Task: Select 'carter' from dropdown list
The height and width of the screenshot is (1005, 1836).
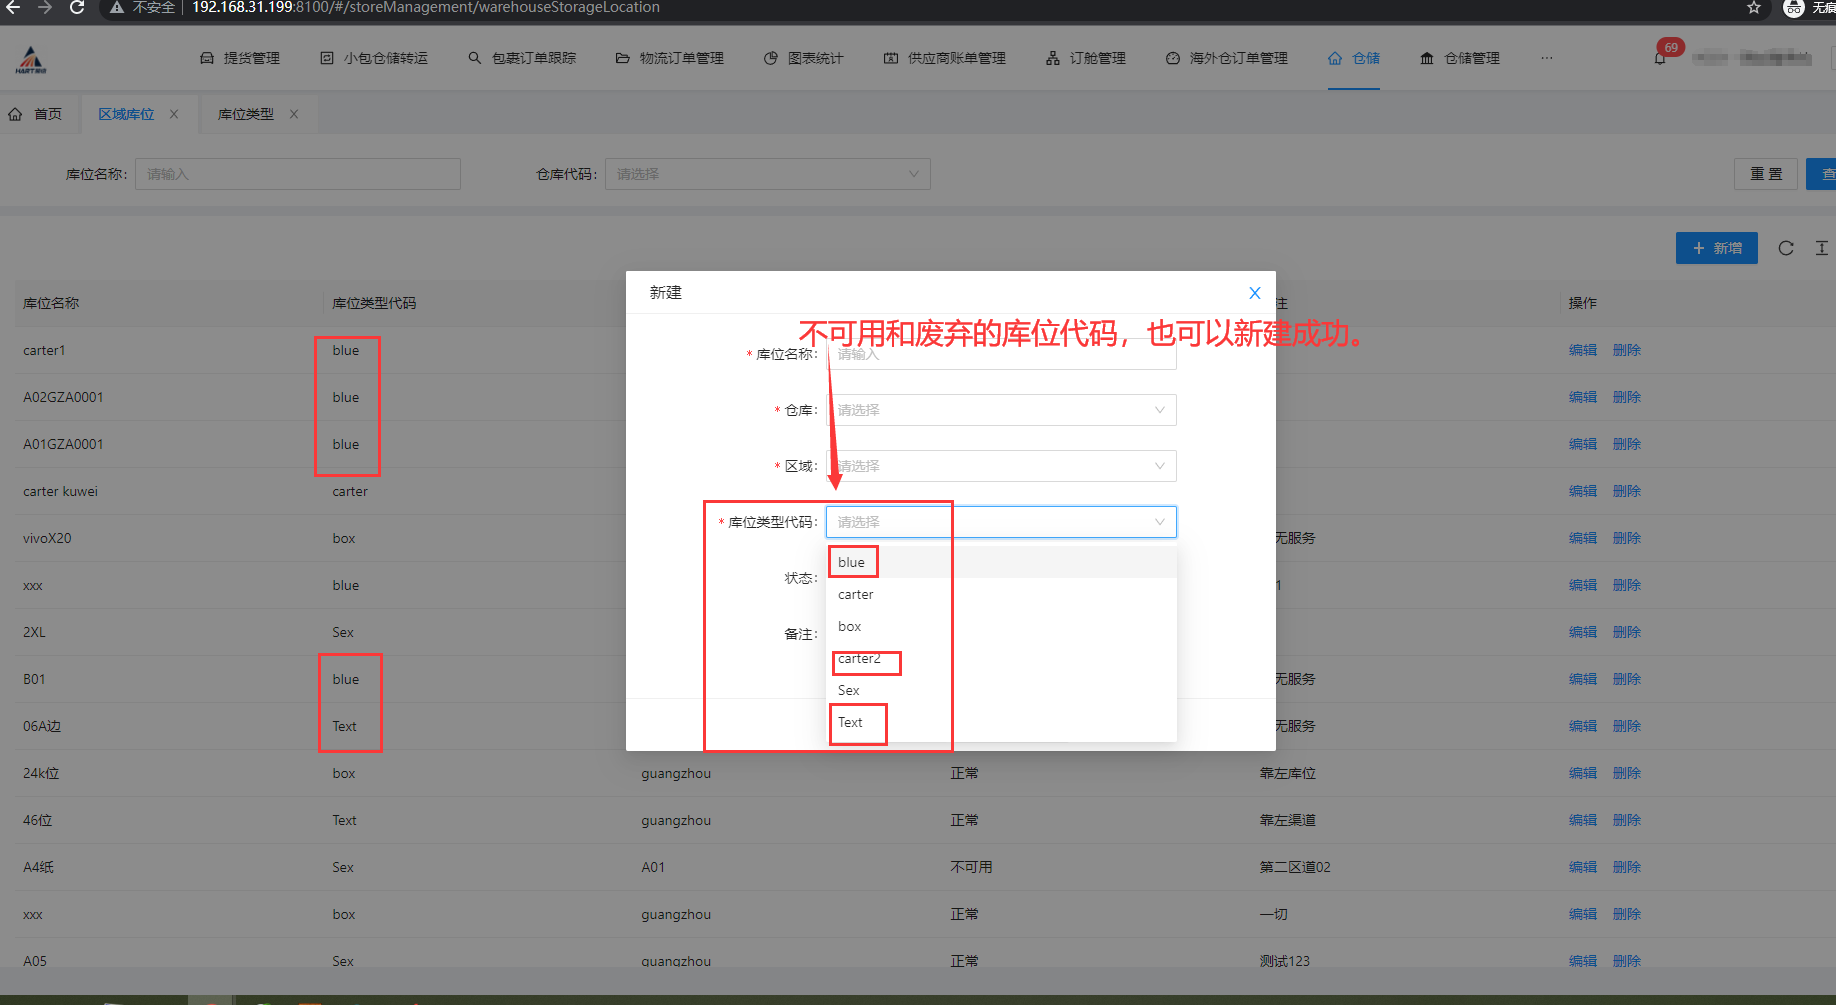Action: point(856,595)
